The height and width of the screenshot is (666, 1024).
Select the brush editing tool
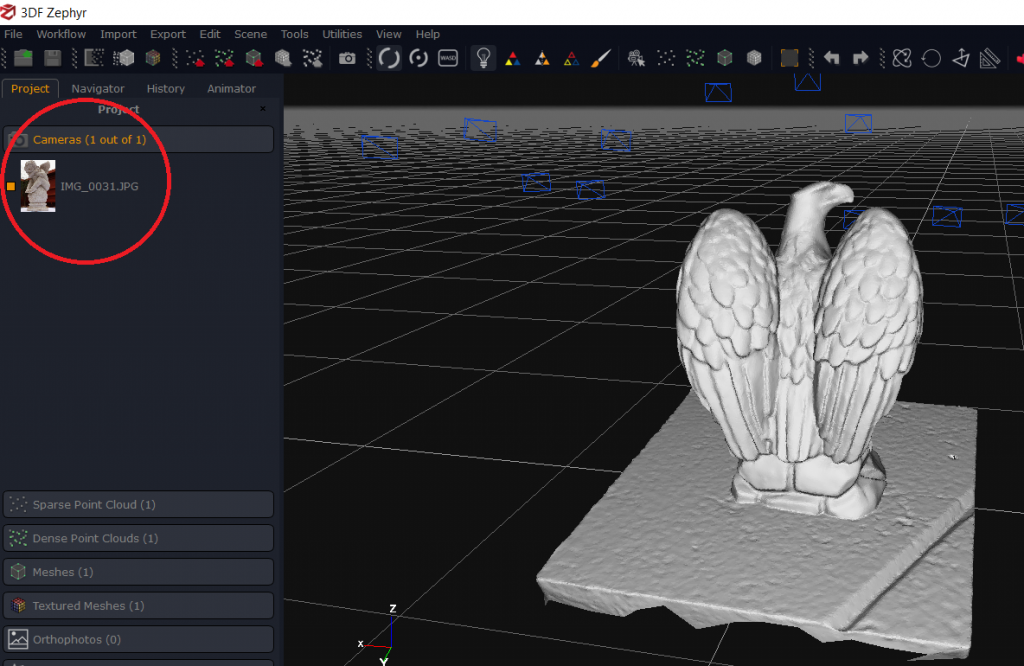pyautogui.click(x=600, y=58)
